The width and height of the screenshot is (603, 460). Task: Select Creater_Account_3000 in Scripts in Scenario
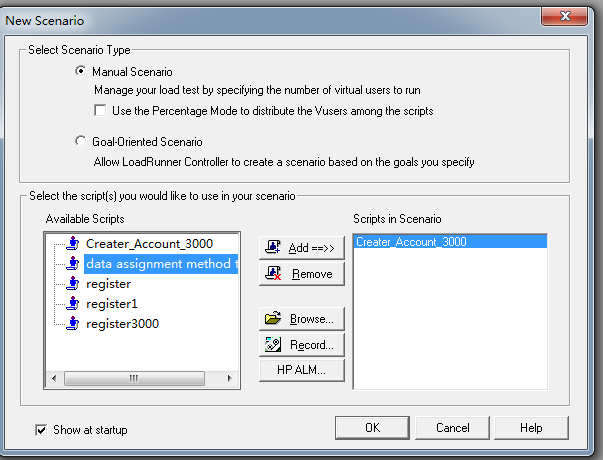pyautogui.click(x=450, y=242)
